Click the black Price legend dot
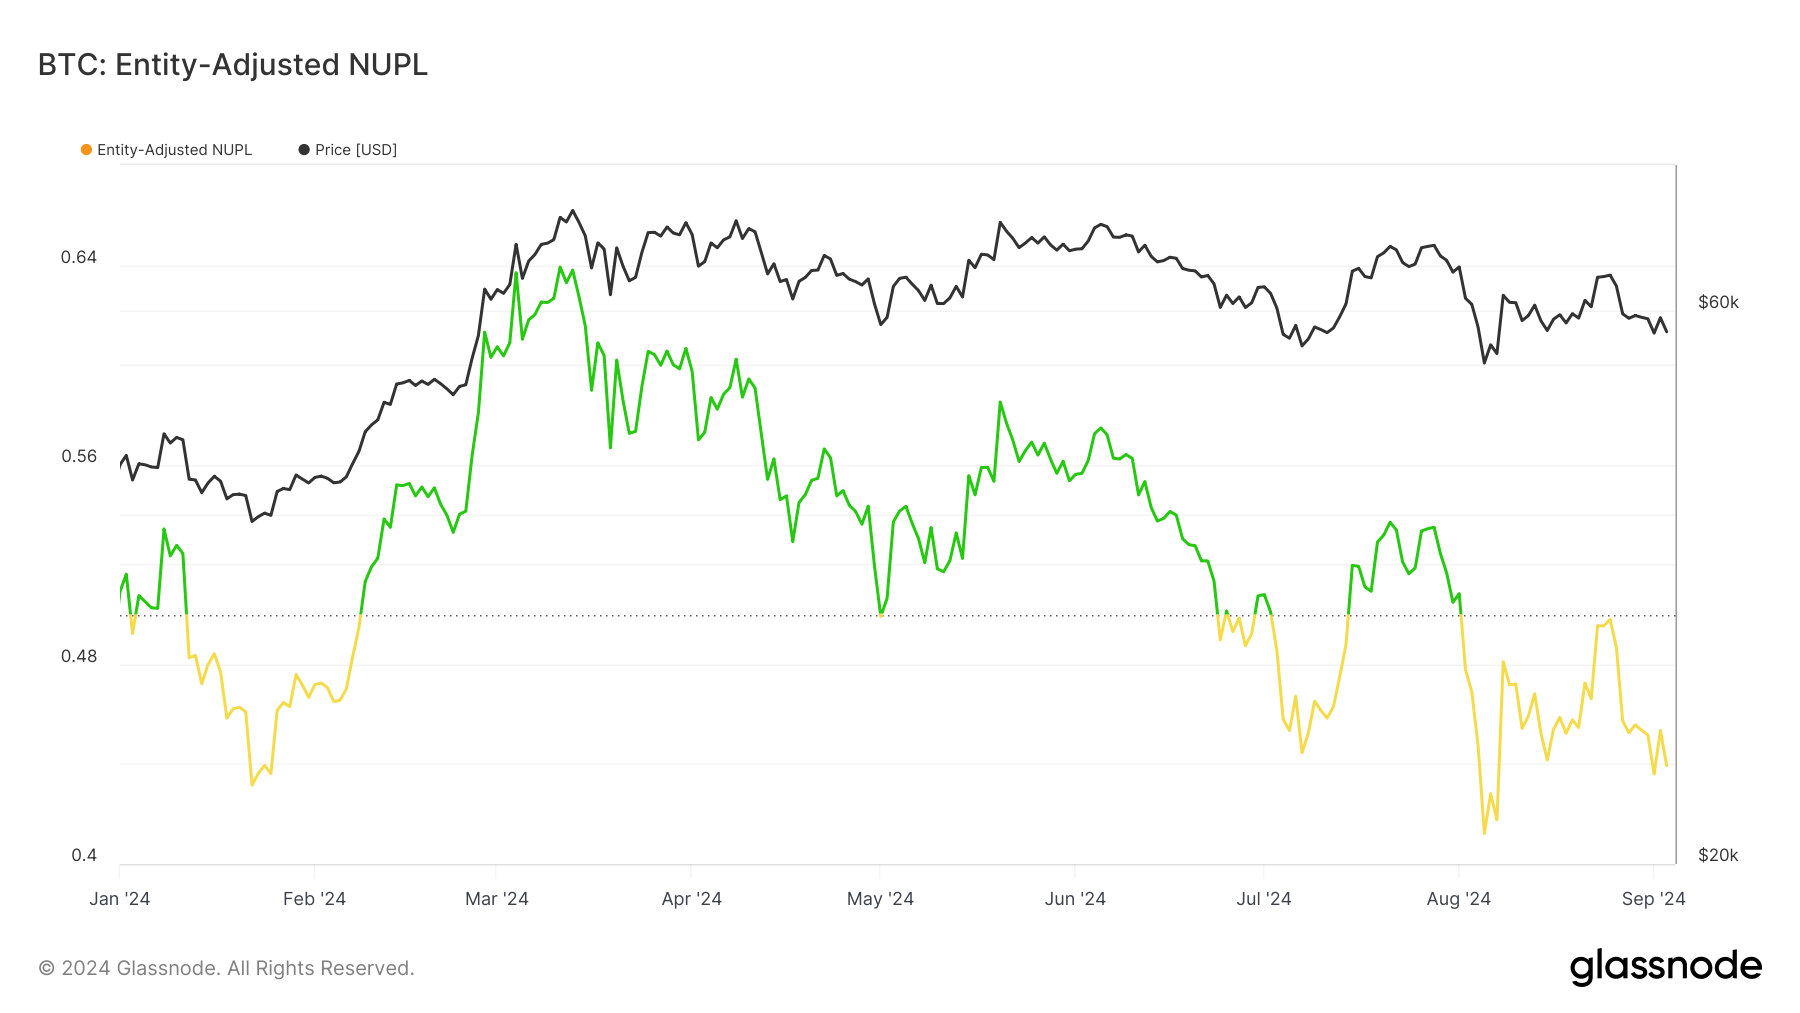This screenshot has height=1013, width=1800. [x=304, y=150]
